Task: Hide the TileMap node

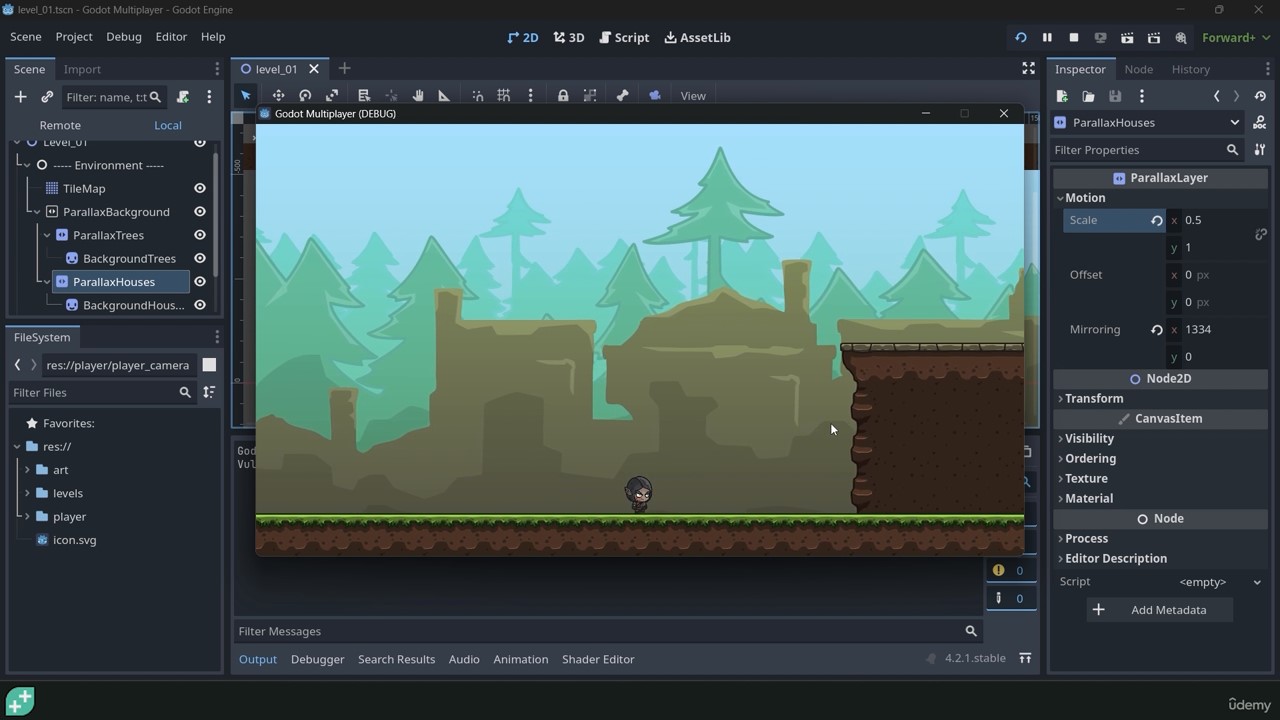Action: click(200, 188)
